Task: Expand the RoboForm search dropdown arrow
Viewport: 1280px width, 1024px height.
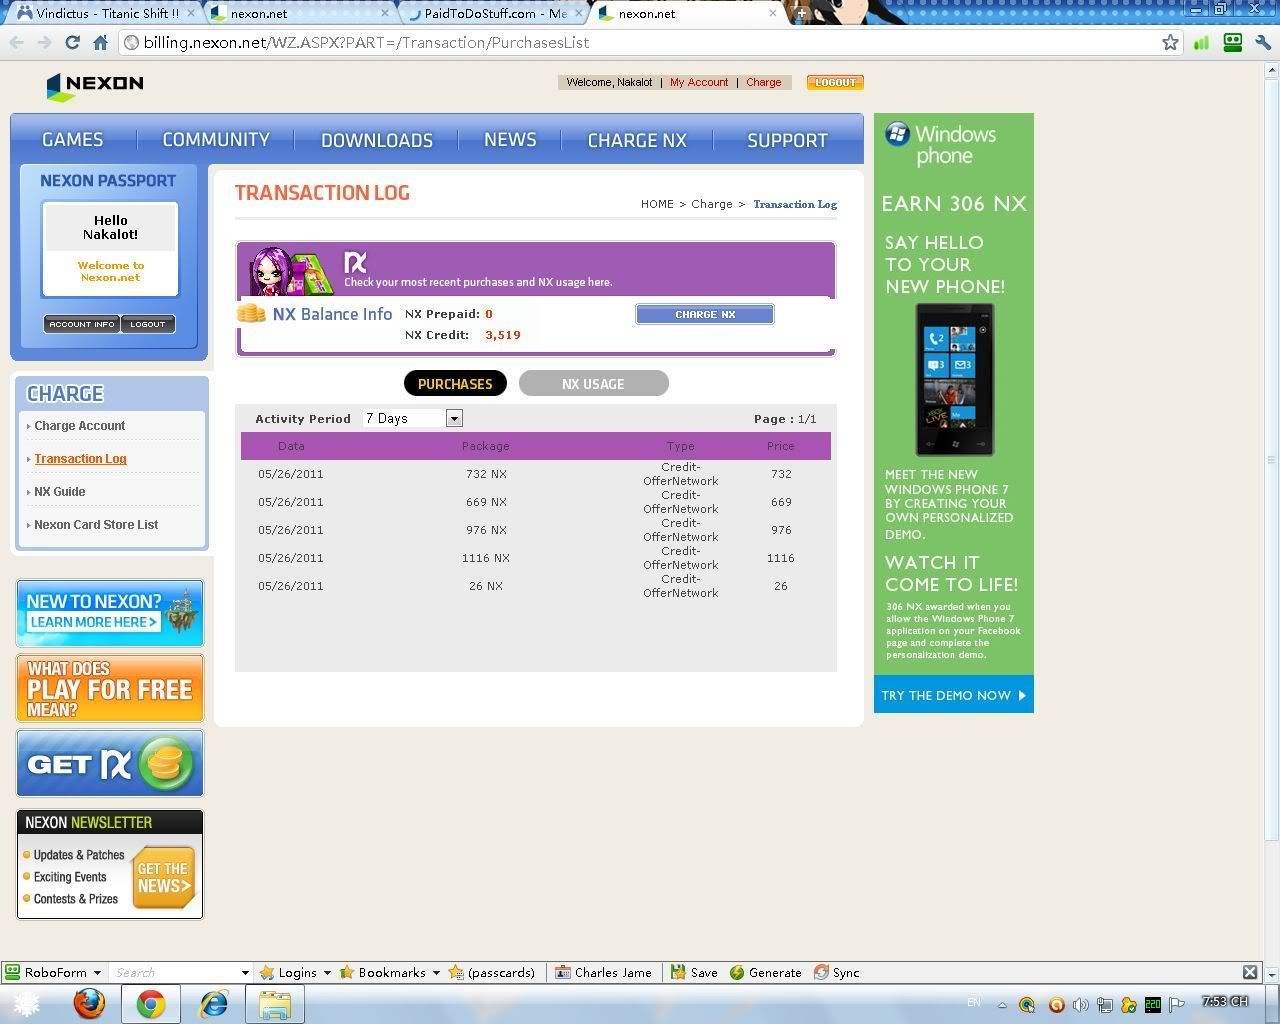Action: (245, 972)
